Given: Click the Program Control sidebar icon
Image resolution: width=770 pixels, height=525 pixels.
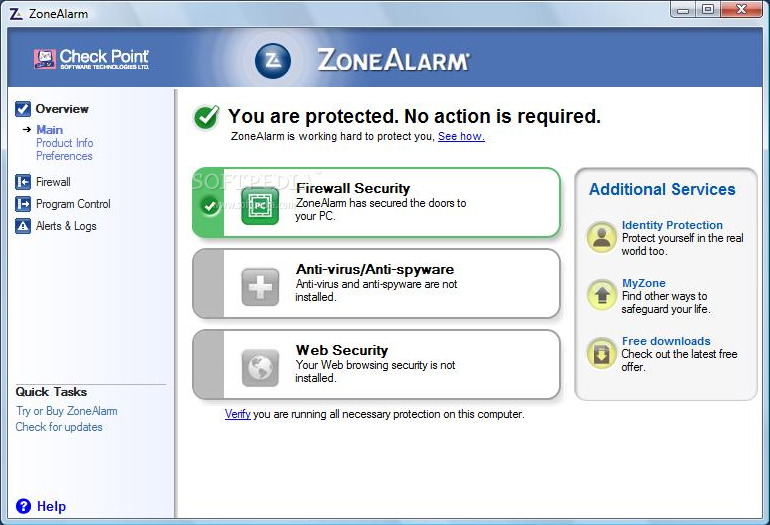Looking at the screenshot, I should pyautogui.click(x=23, y=204).
